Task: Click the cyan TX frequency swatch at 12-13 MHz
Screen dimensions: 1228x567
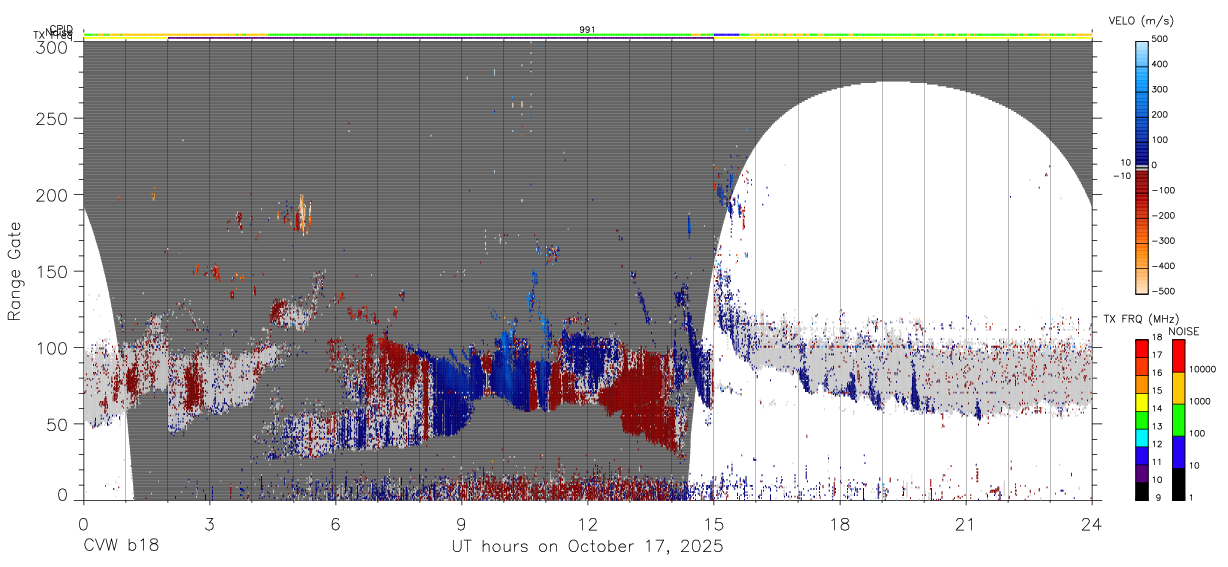Action: 1141,438
